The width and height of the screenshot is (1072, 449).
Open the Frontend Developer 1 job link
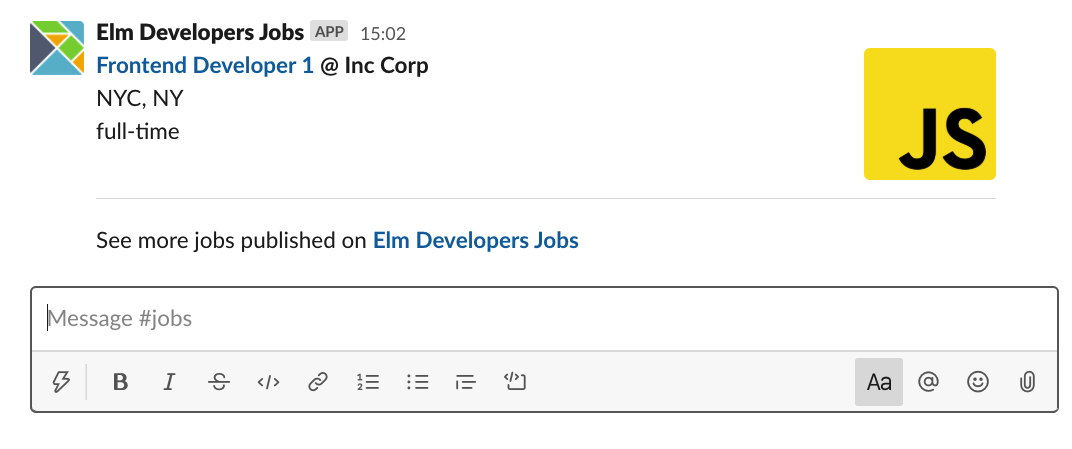[205, 66]
